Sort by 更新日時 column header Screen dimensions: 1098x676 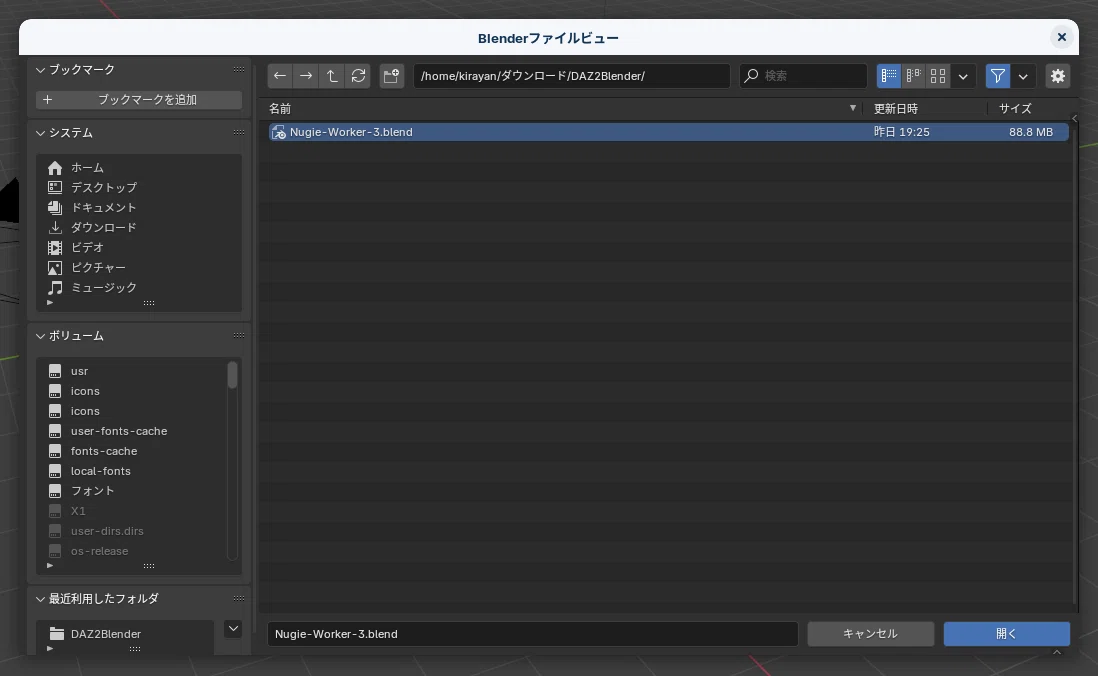pyautogui.click(x=924, y=109)
